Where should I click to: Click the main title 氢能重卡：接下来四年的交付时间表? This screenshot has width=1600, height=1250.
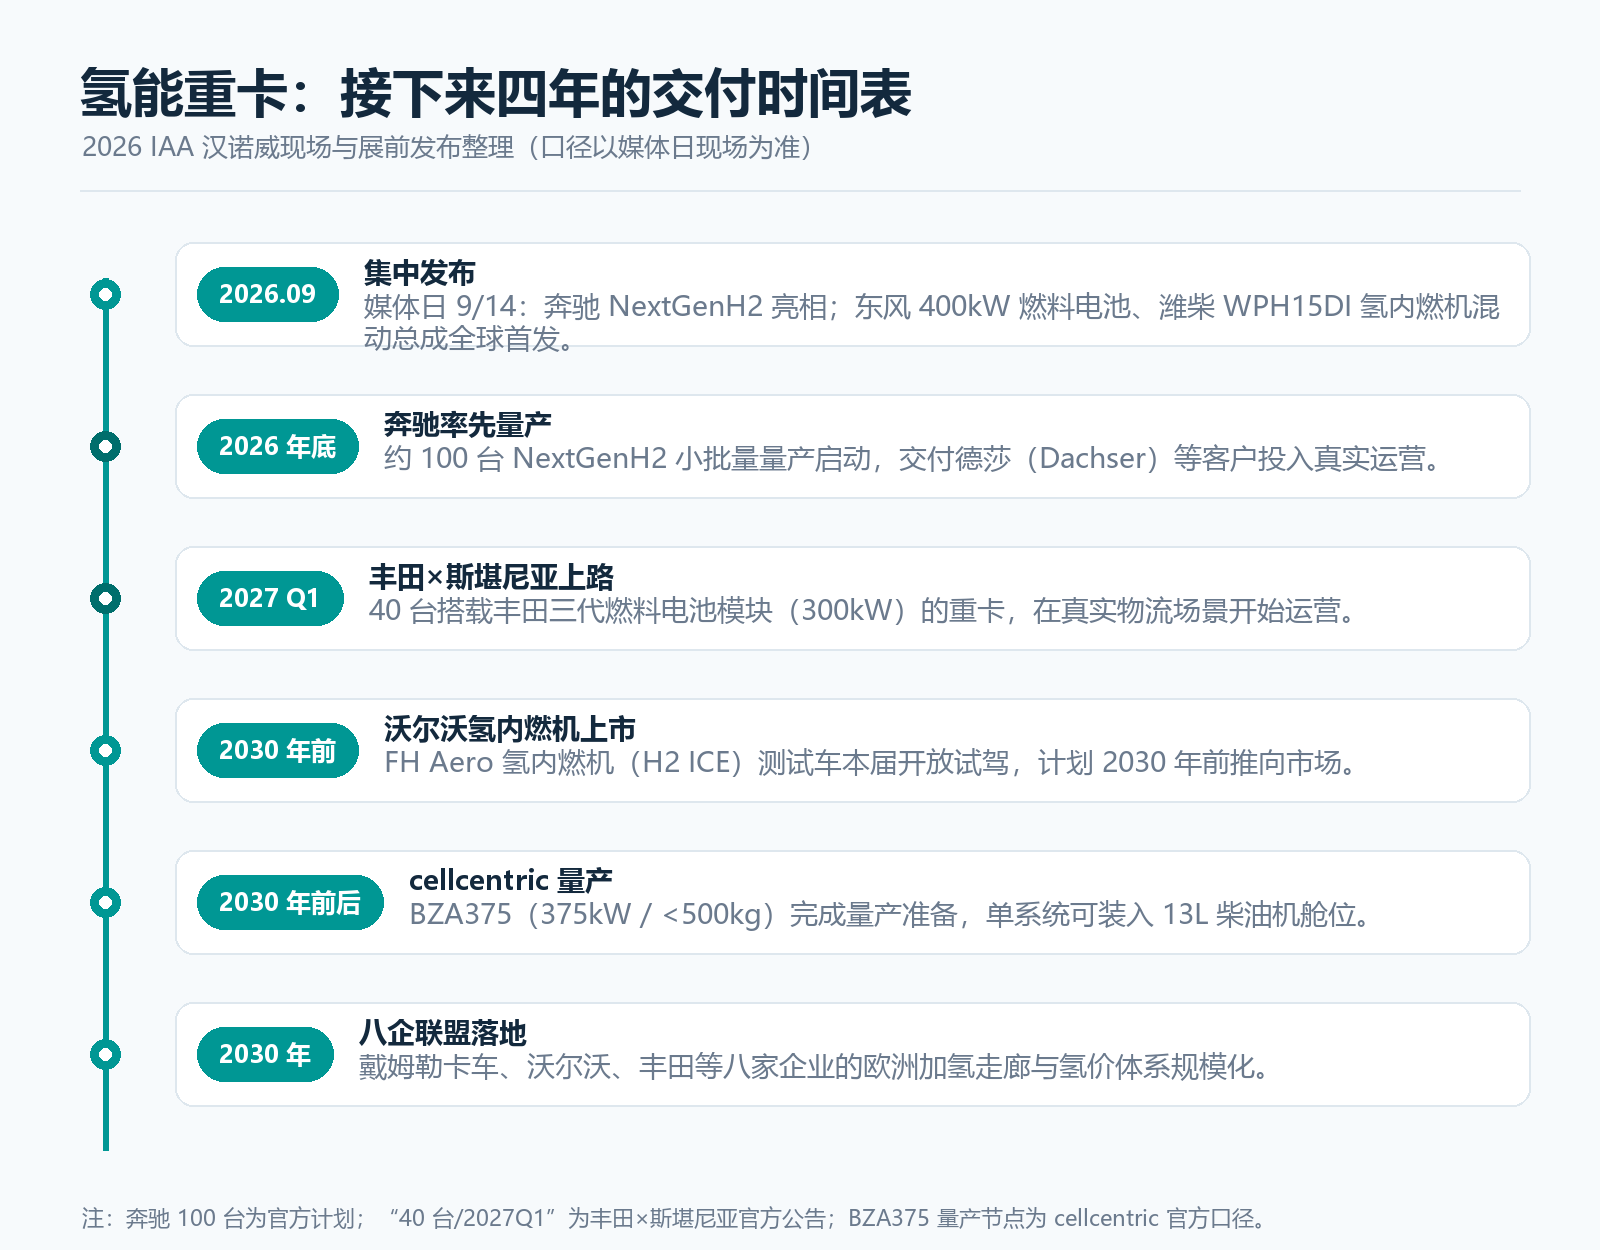tap(496, 94)
